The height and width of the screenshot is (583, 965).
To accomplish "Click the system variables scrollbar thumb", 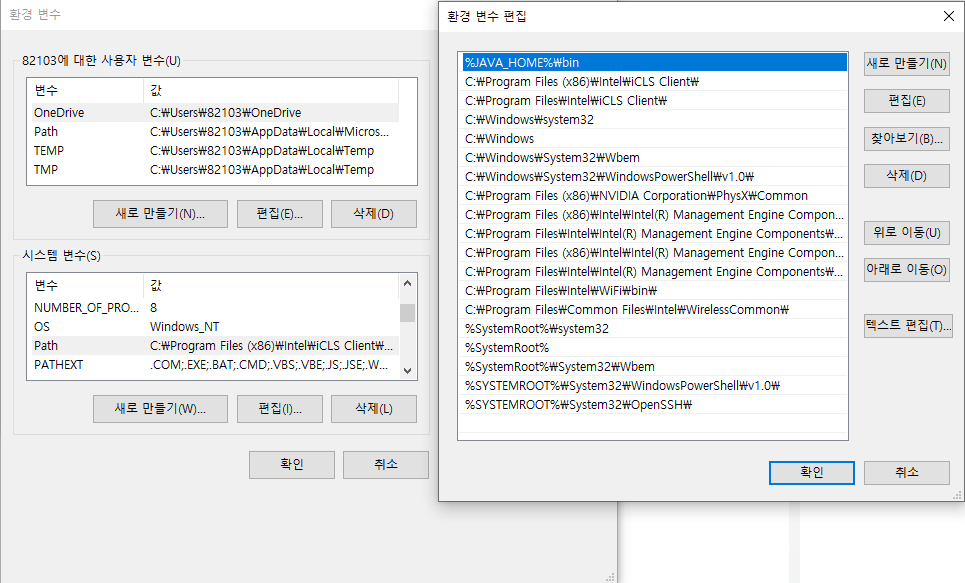I will click(x=407, y=313).
